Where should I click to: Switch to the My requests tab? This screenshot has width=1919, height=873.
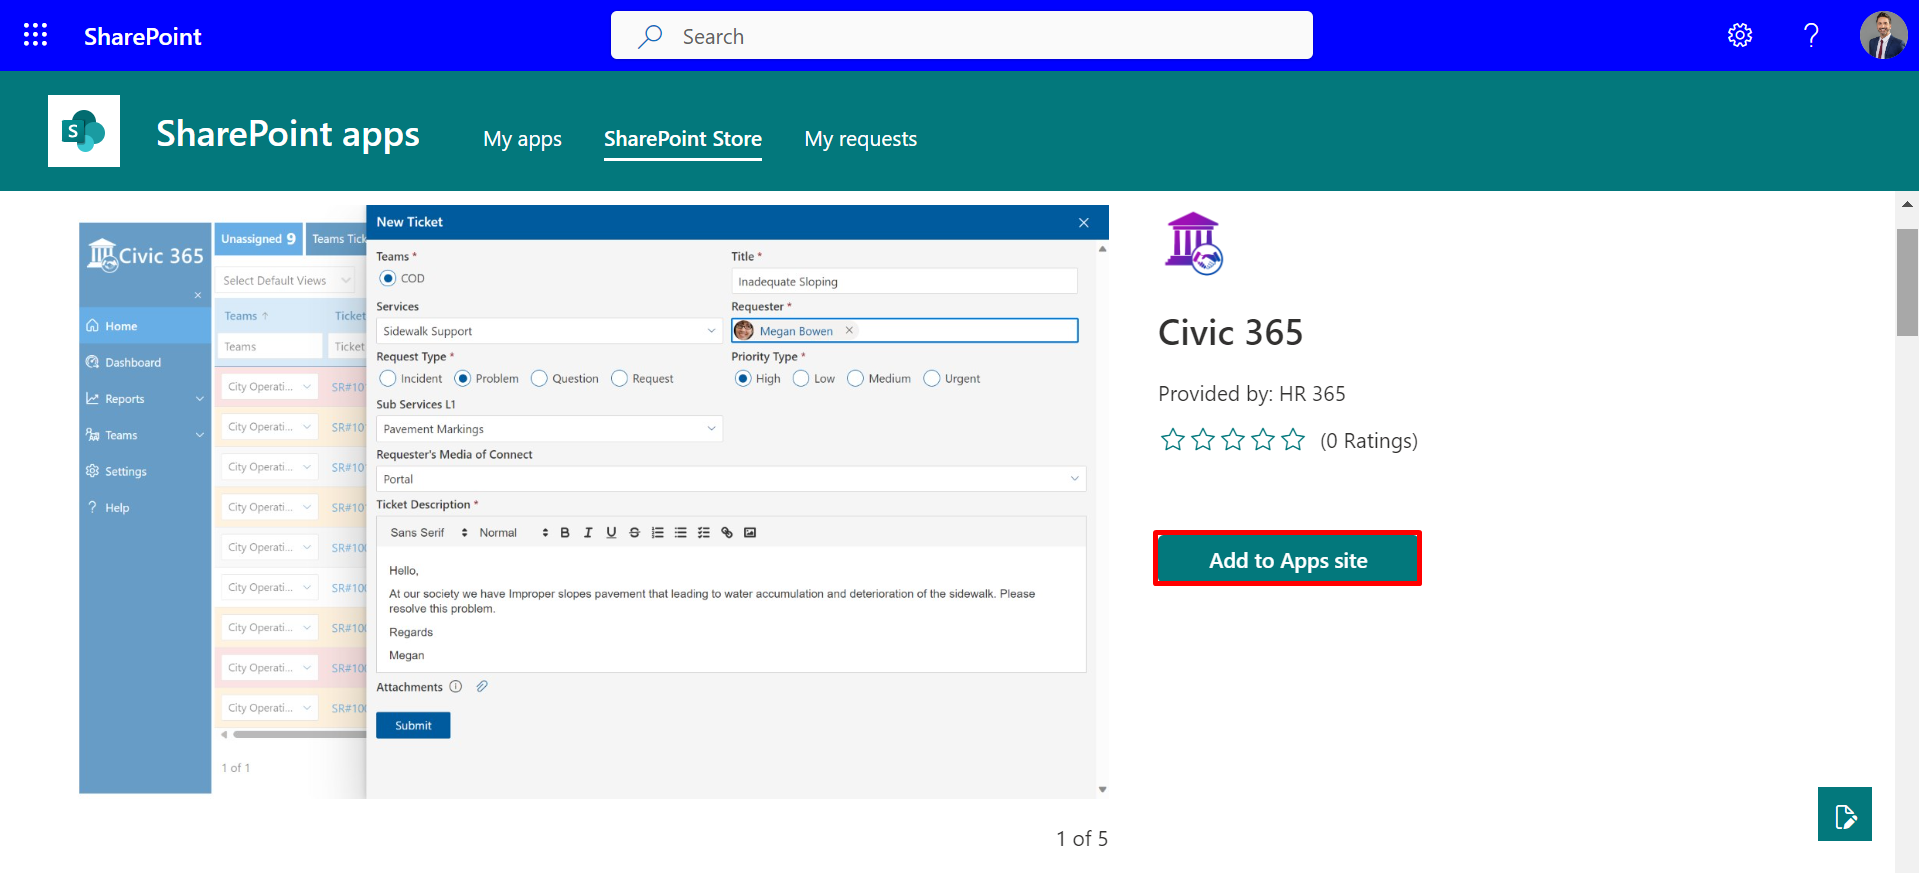(x=861, y=139)
